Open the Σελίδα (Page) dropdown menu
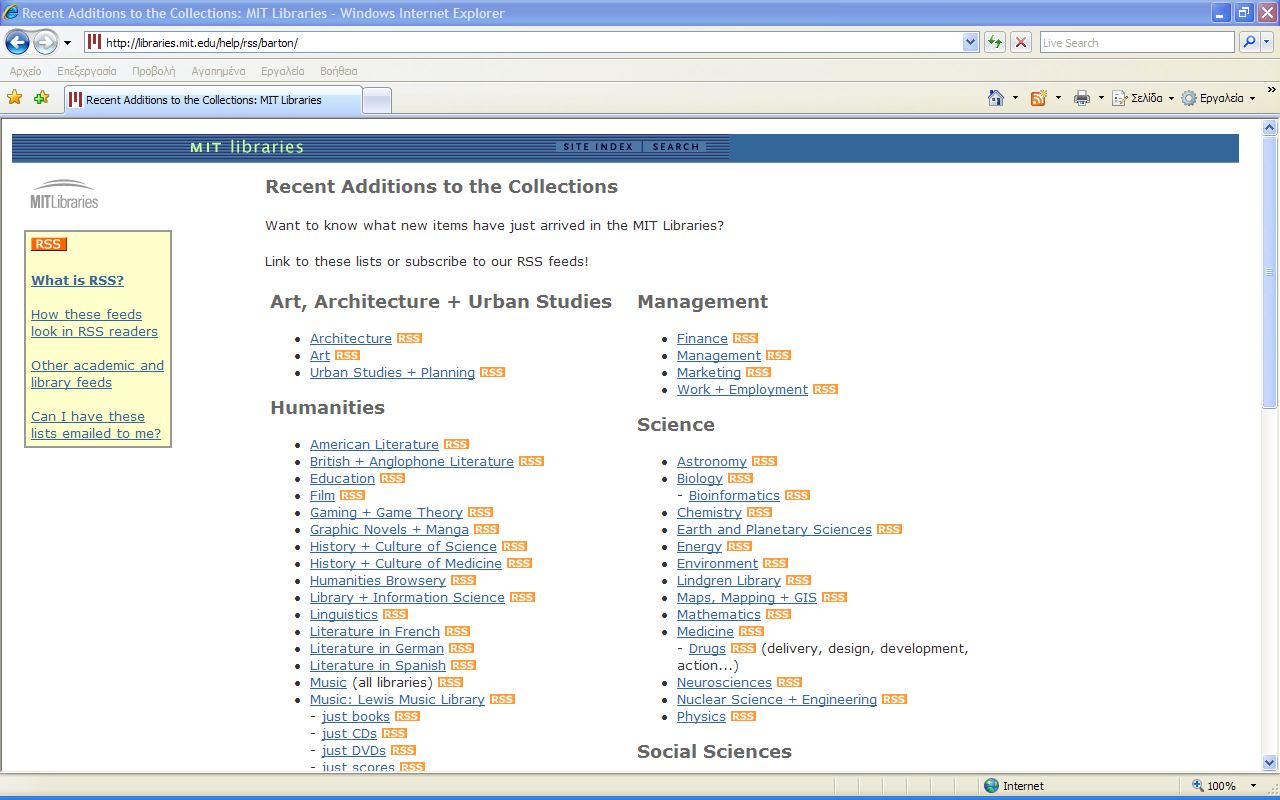This screenshot has height=800, width=1280. coord(1143,98)
